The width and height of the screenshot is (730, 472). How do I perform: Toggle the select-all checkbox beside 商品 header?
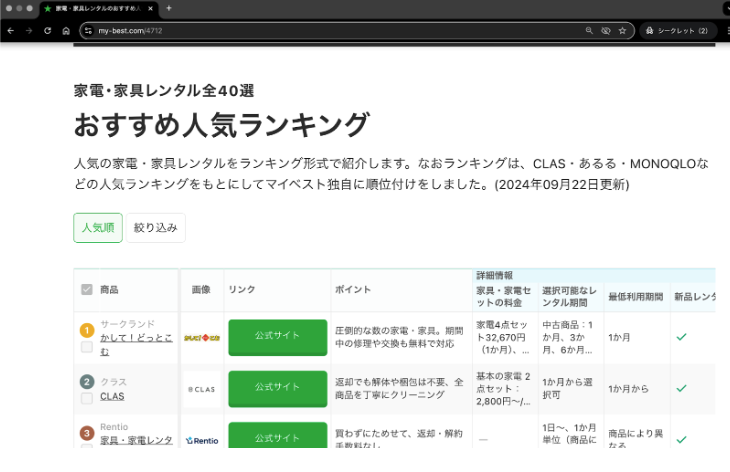87,290
